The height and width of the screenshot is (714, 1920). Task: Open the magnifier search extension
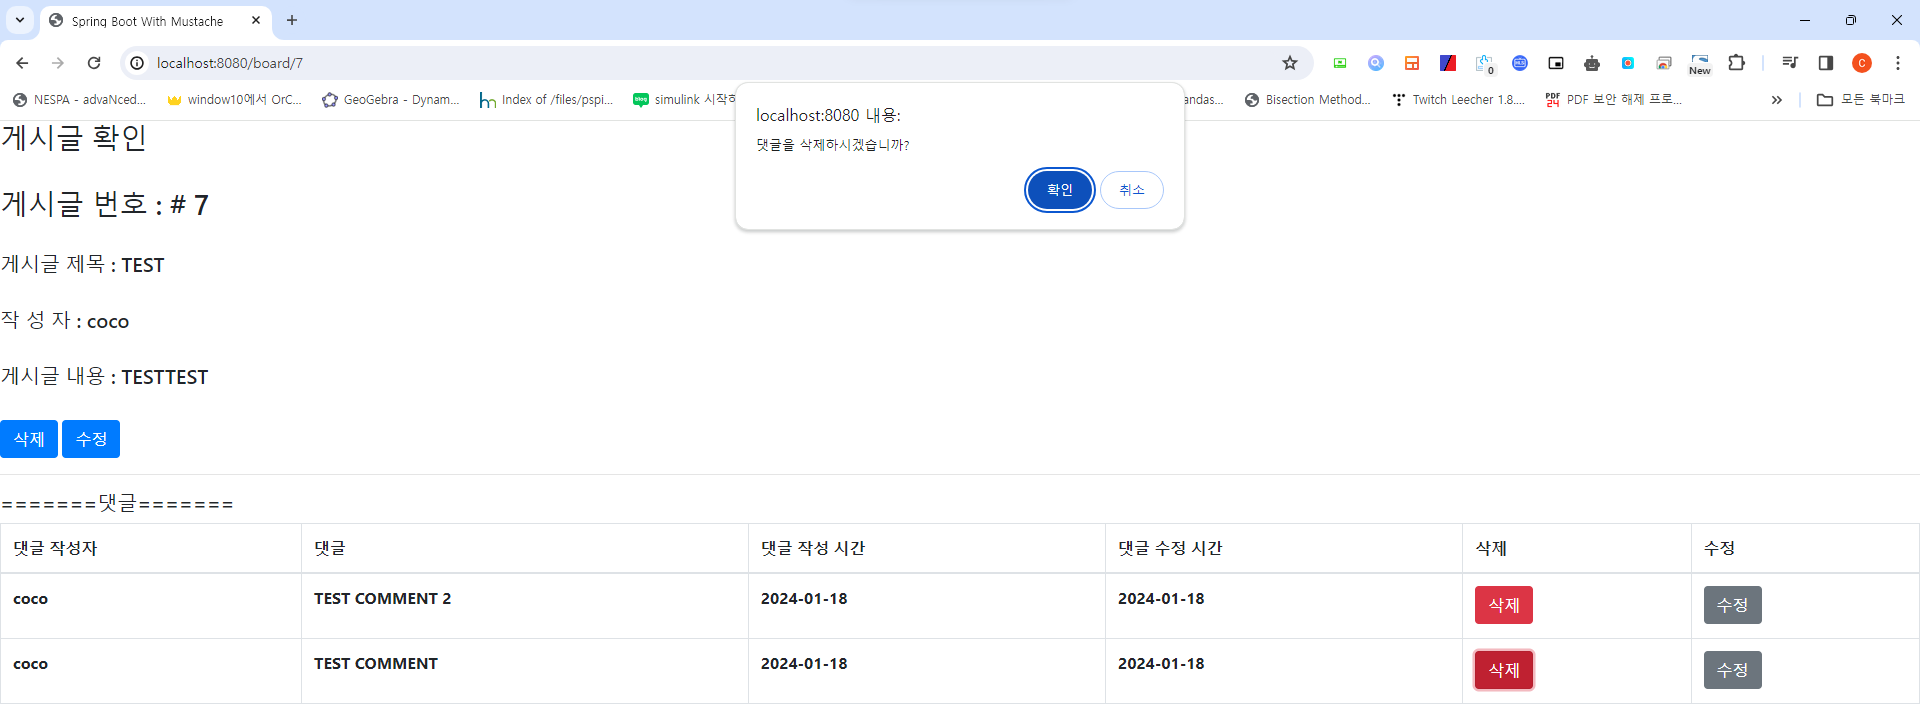(1376, 63)
